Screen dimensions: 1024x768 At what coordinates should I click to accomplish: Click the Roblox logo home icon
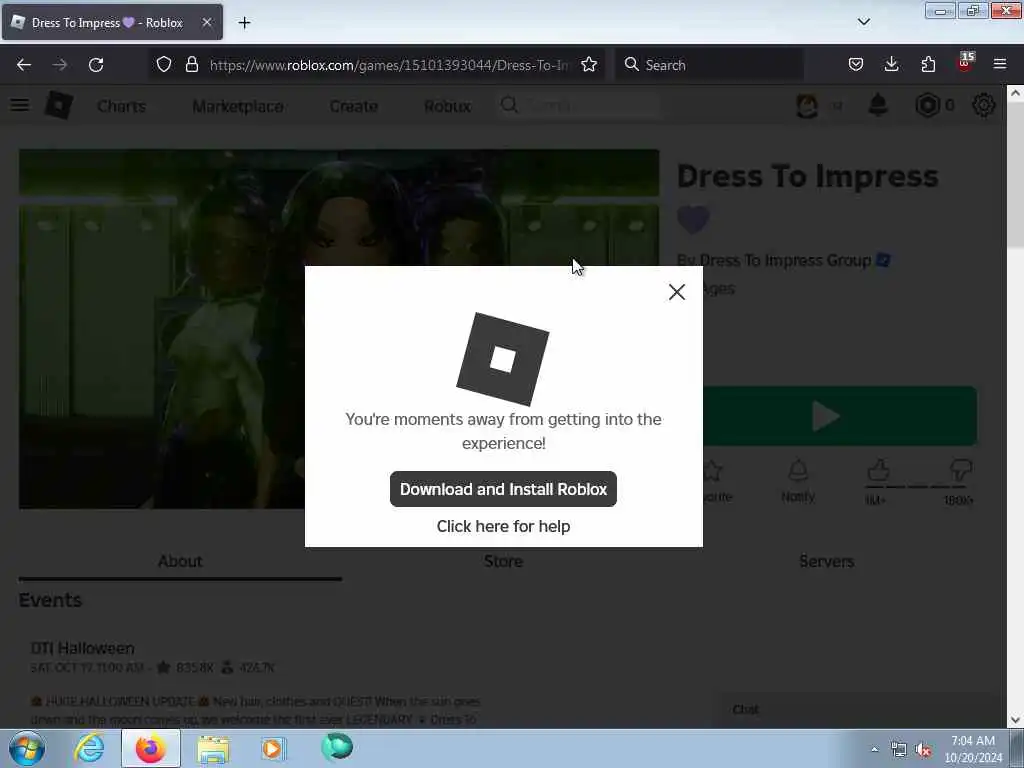pos(59,105)
